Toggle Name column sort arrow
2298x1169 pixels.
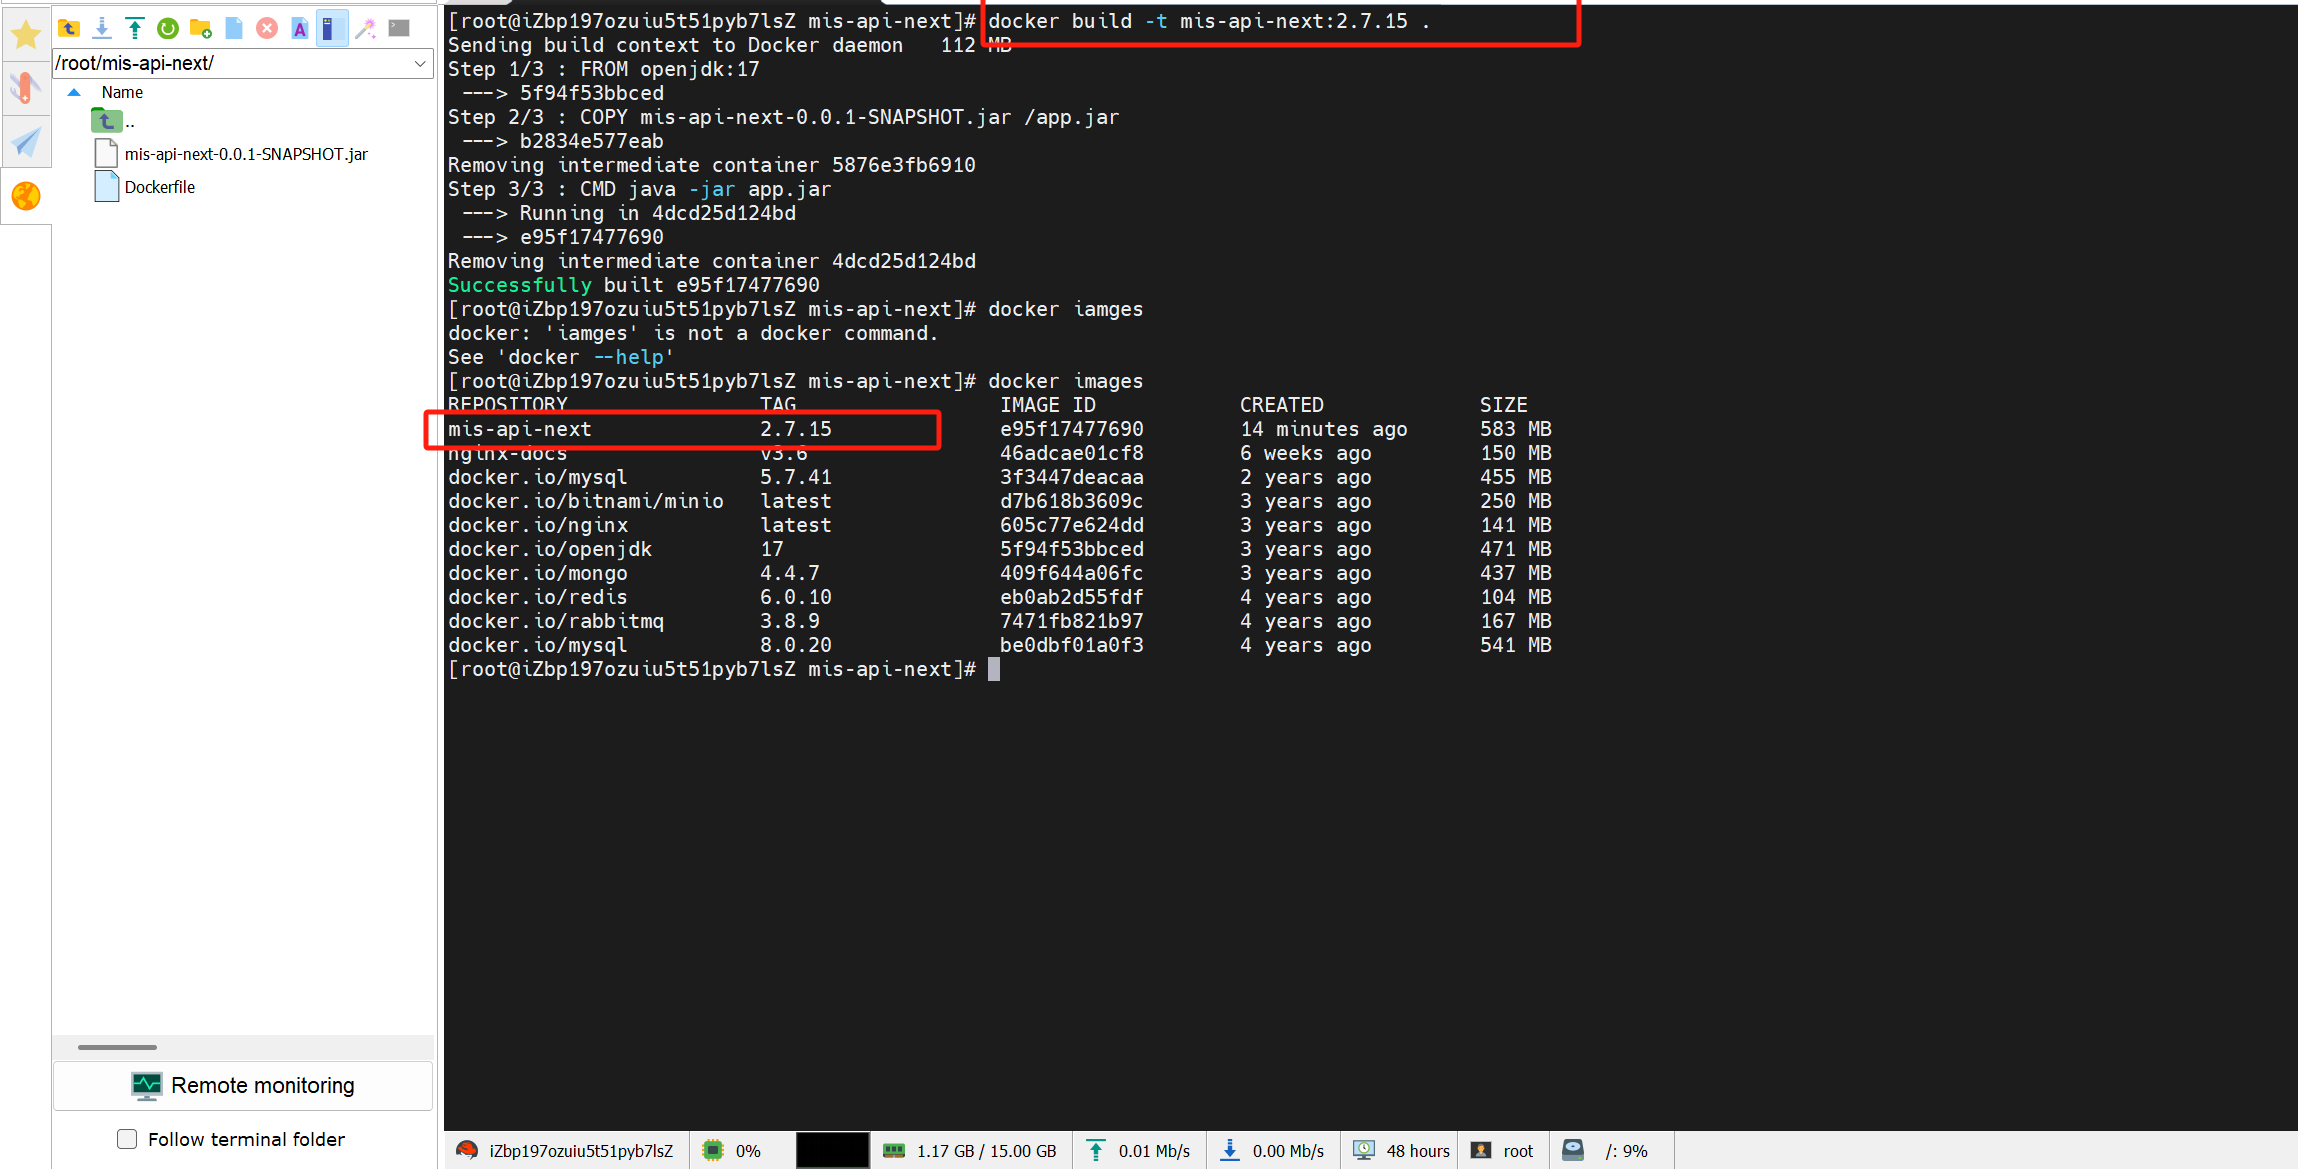click(74, 92)
